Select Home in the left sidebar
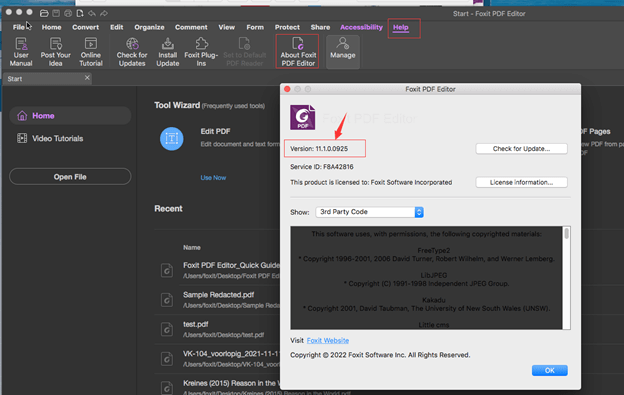Viewport: 624px width, 395px height. (x=70, y=116)
